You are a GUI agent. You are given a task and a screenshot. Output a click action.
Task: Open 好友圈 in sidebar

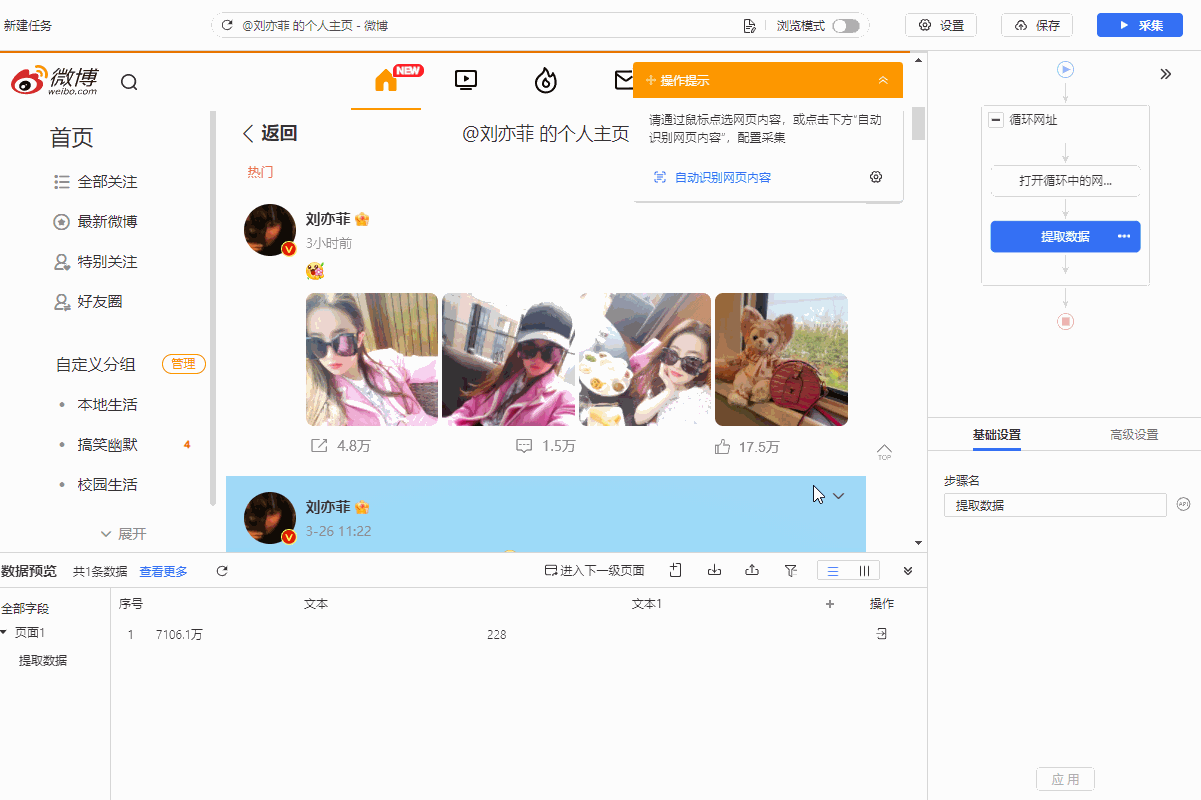(x=88, y=301)
